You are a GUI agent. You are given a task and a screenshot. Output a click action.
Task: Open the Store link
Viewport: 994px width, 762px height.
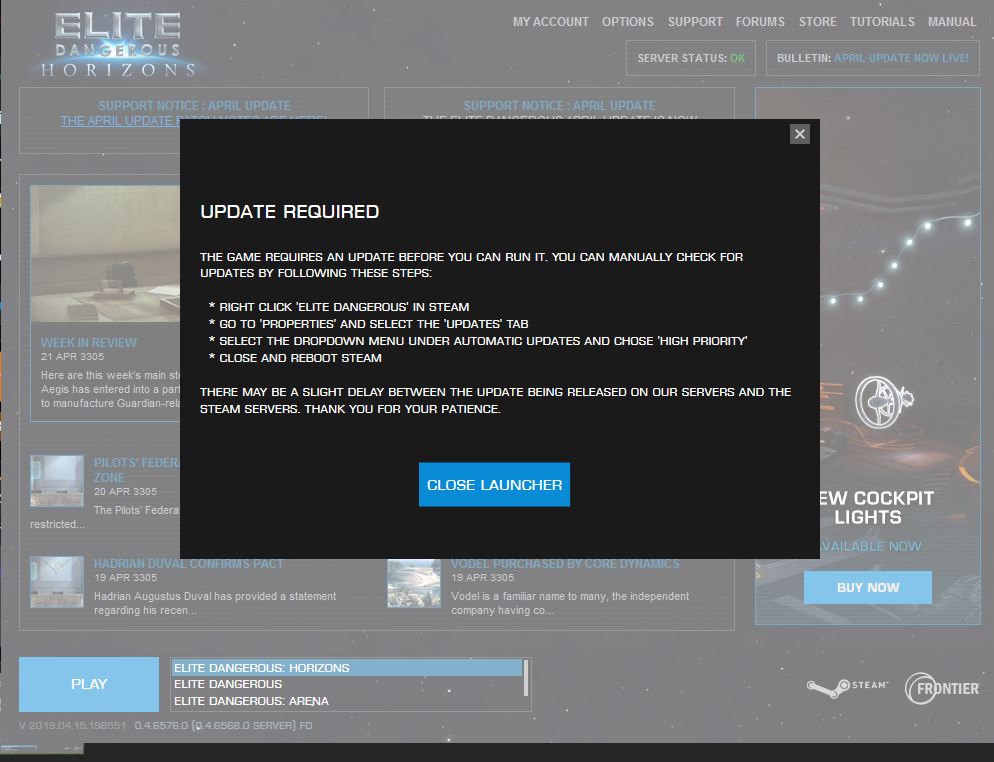coord(817,22)
